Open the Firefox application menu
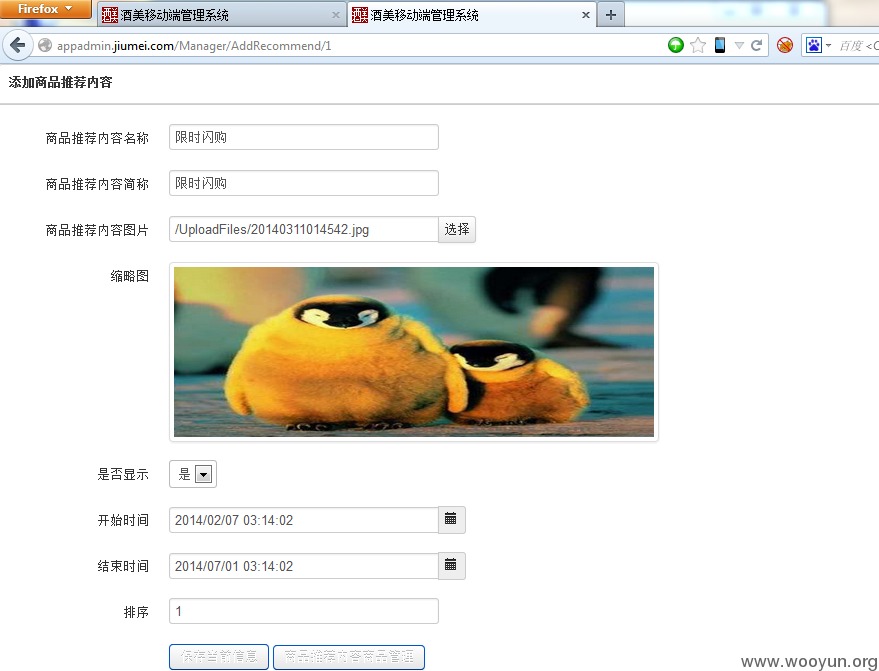The width and height of the screenshot is (879, 671). (x=45, y=9)
